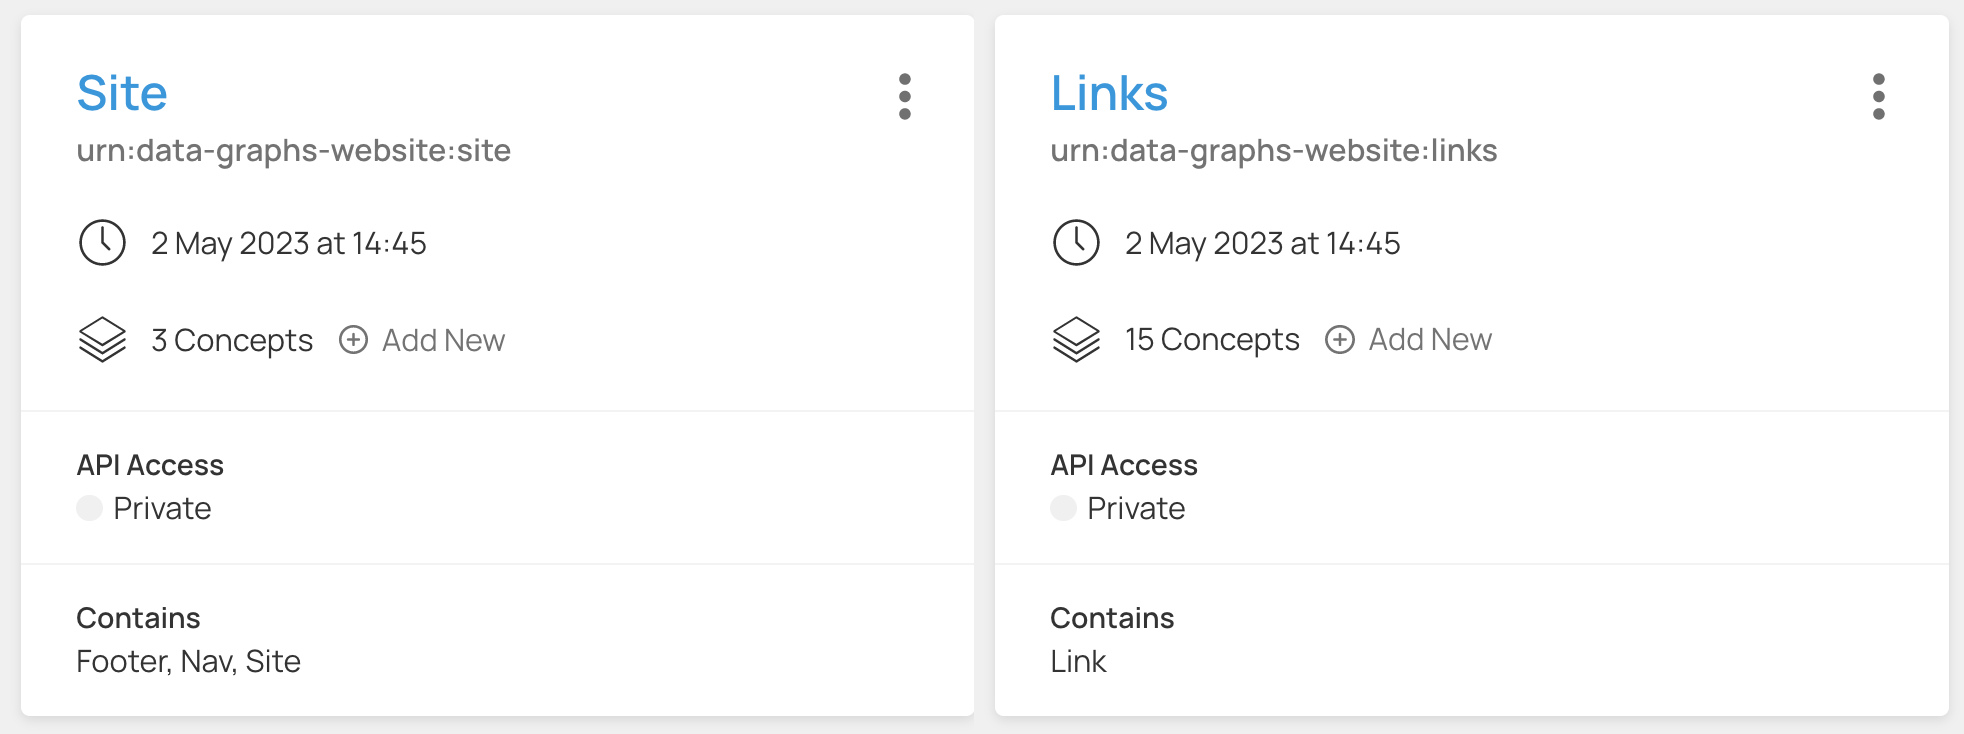Open the Links dataset title link

1109,93
